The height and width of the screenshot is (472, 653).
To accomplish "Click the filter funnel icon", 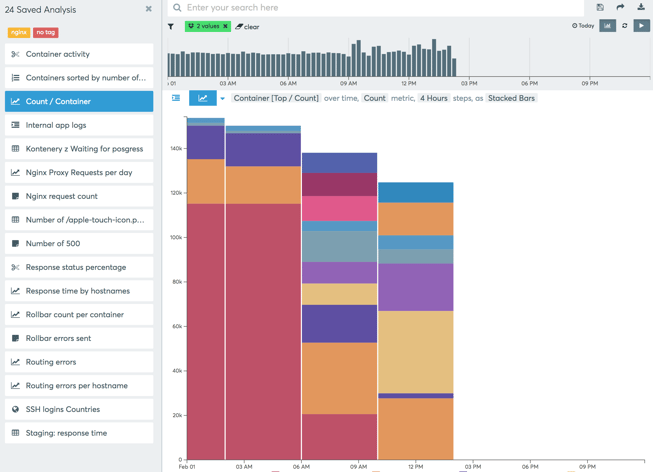I will tap(171, 26).
